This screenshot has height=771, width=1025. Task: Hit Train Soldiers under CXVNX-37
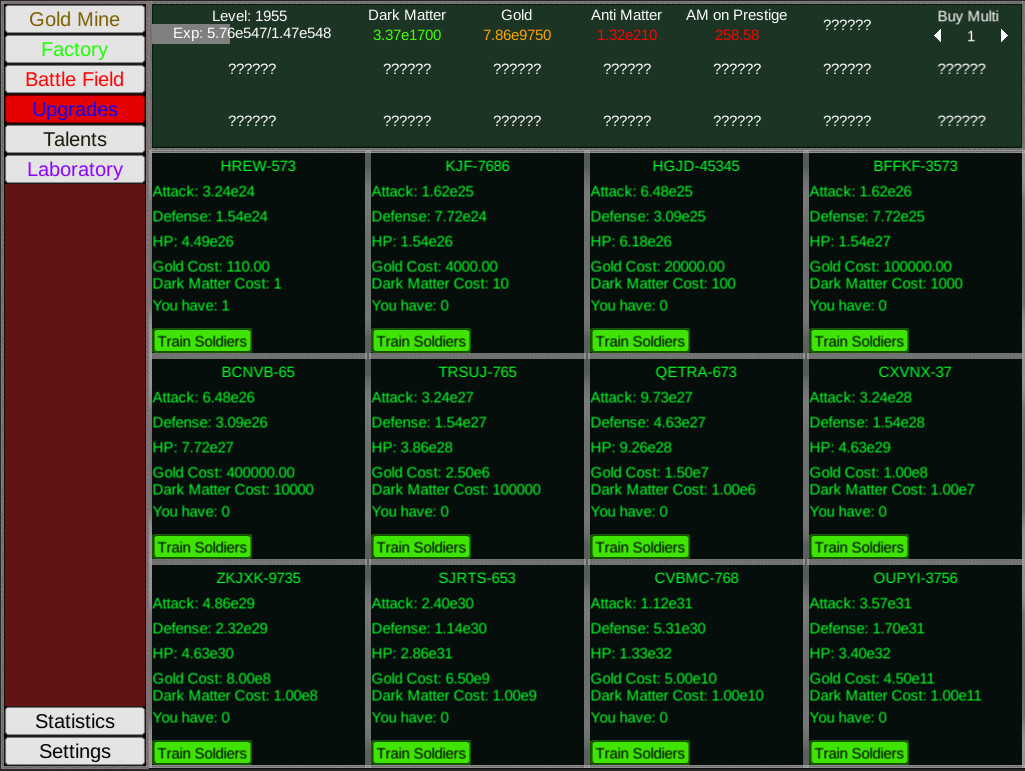pos(859,547)
